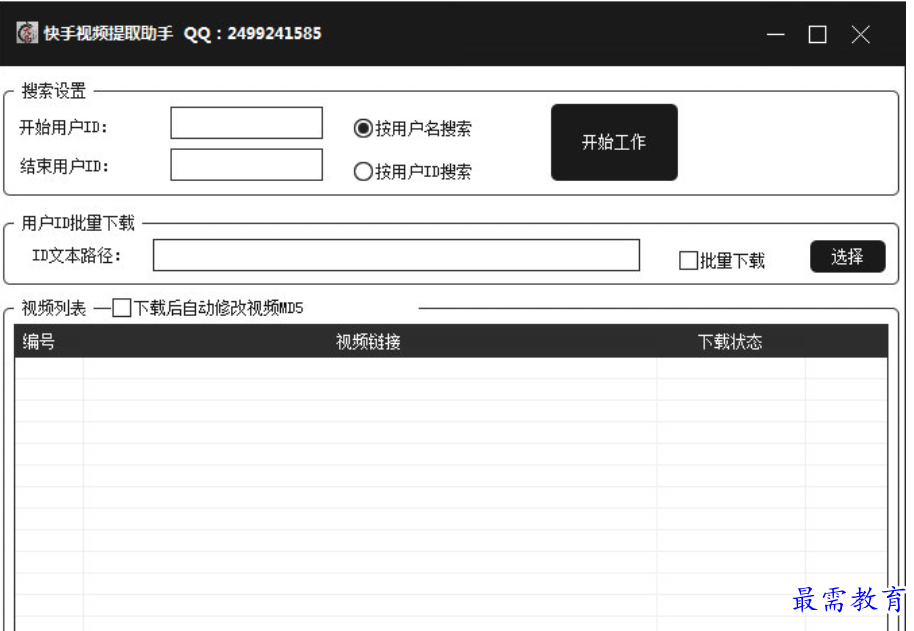Minimize the 快手视频提取助手 window
914x631 pixels.
tap(775, 34)
